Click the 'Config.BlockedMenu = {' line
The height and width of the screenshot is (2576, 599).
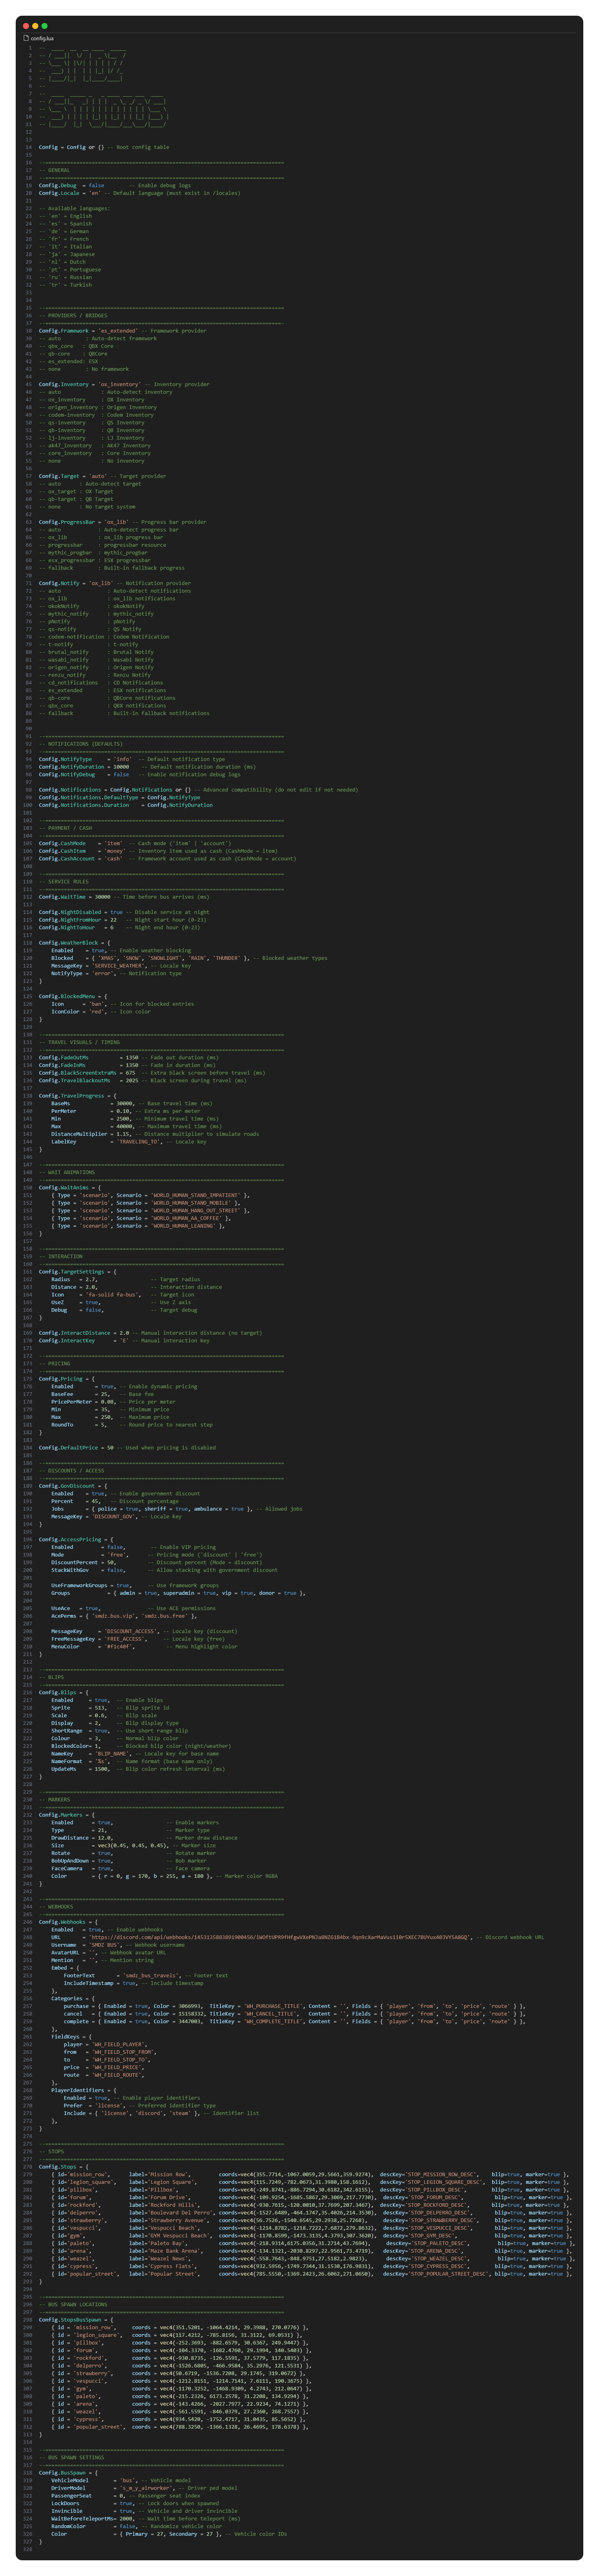point(73,996)
